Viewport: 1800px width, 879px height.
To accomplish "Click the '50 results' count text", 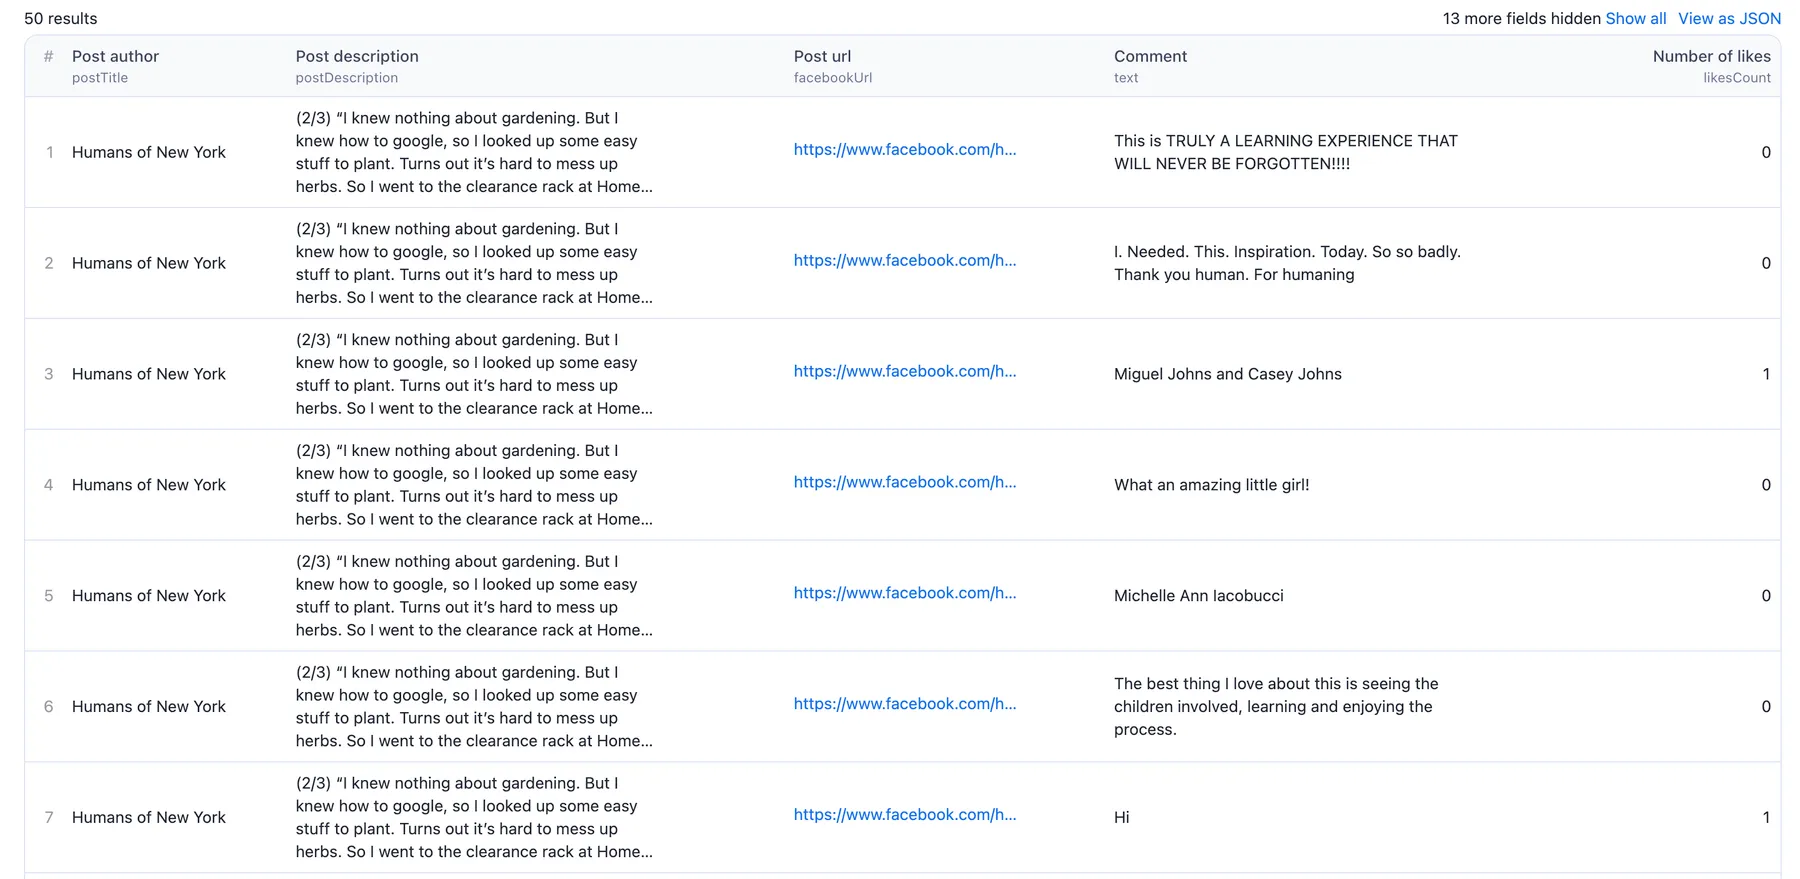I will [x=61, y=19].
